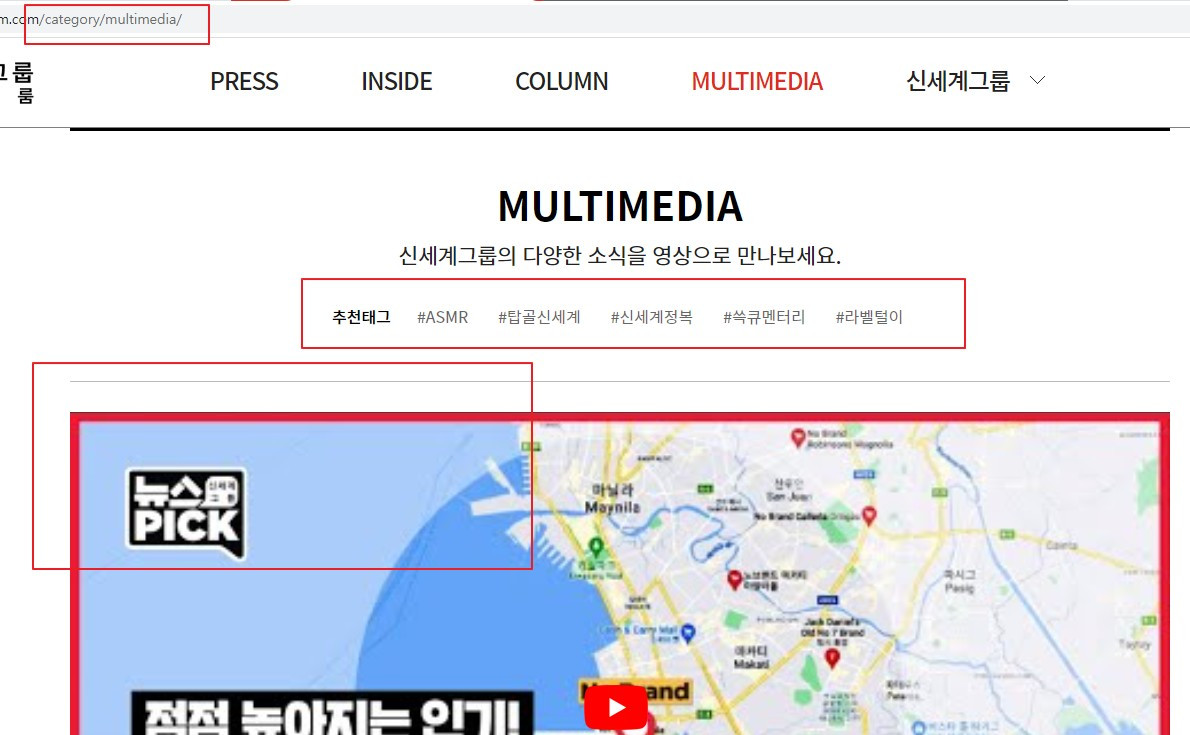Open the COLUMN menu
1190x735 pixels.
(x=562, y=81)
